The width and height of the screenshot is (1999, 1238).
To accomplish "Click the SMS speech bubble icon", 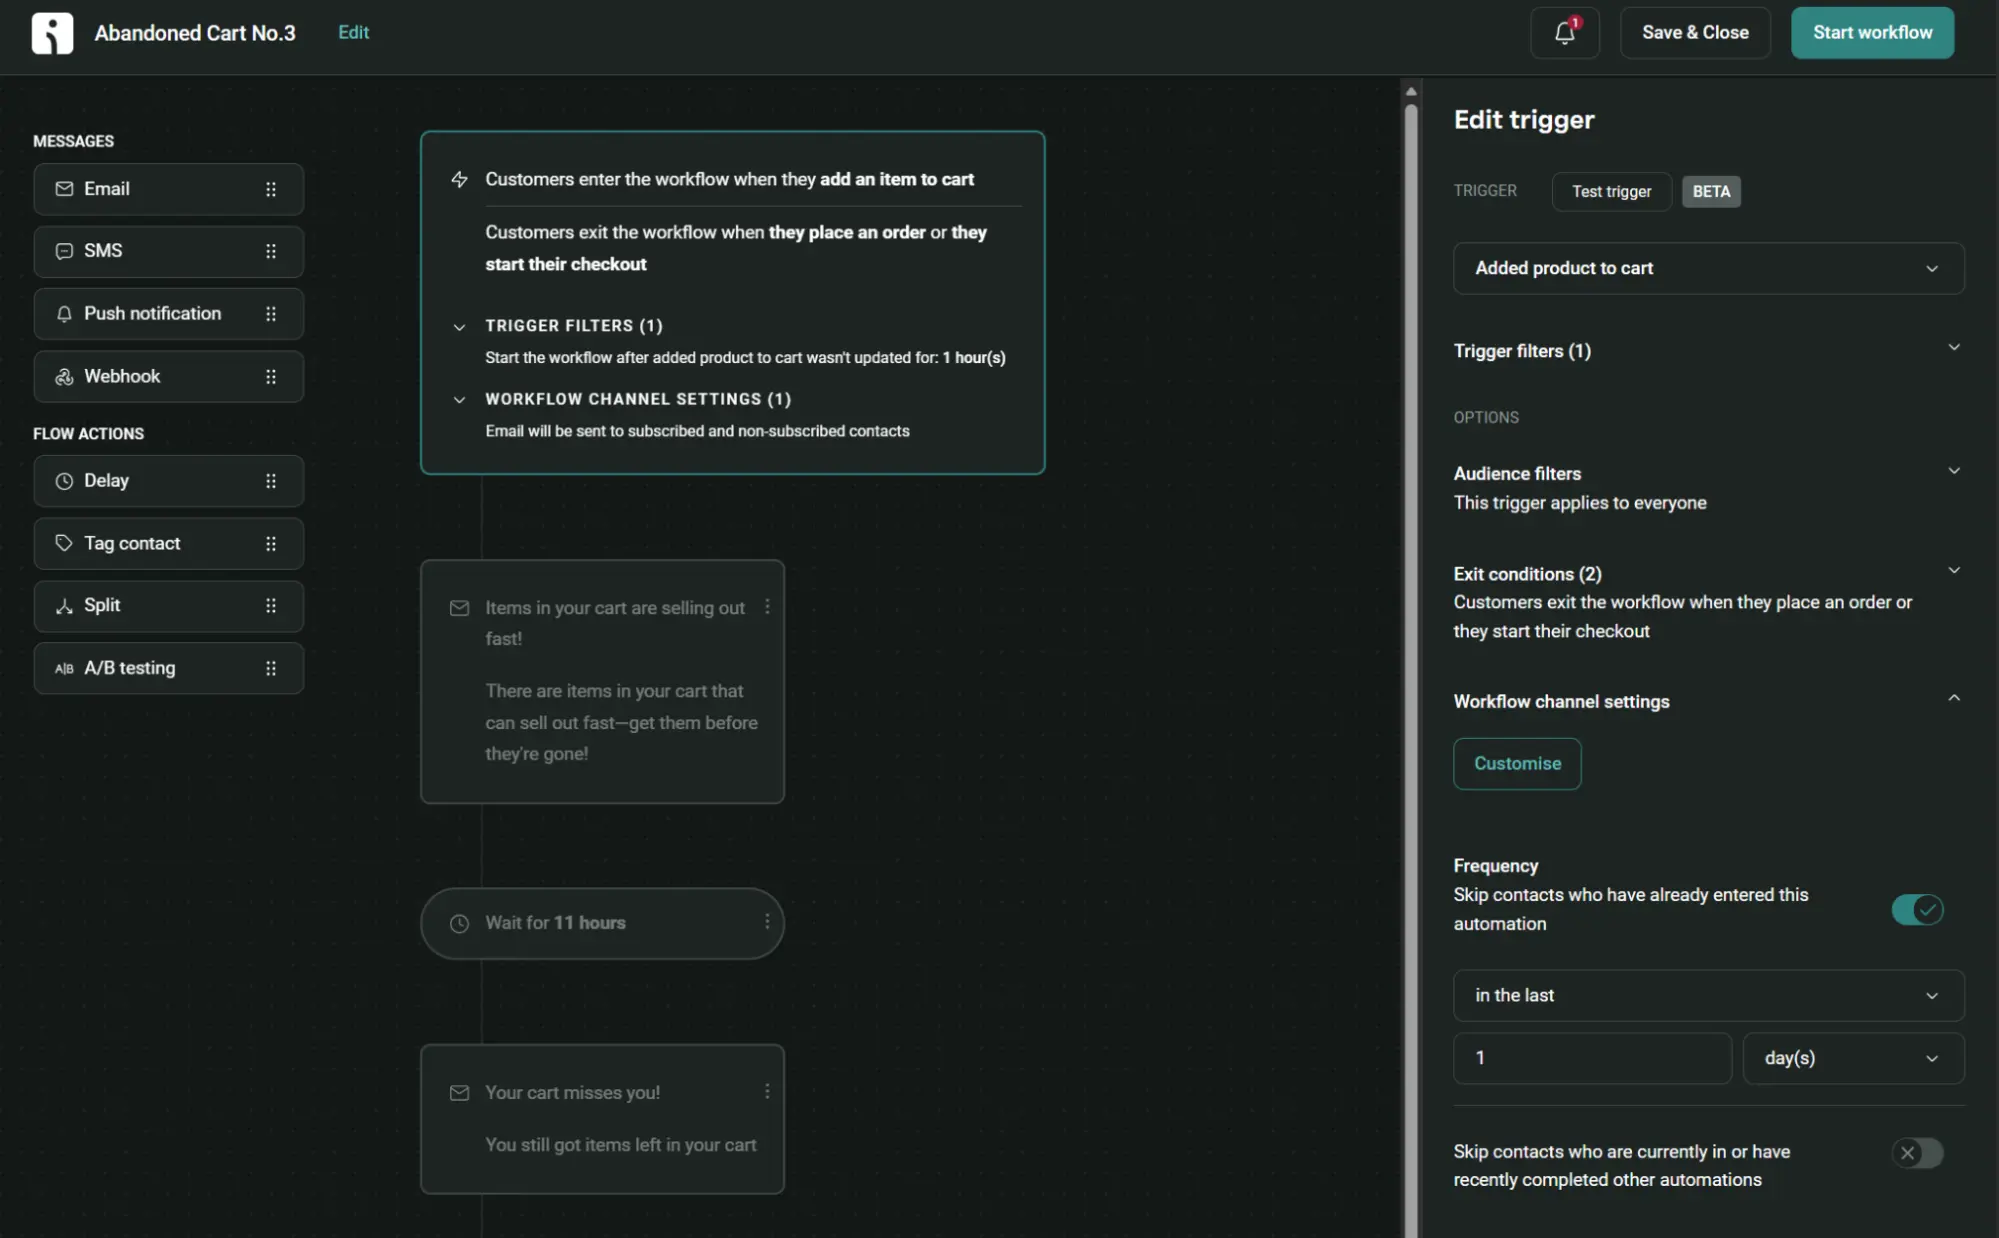I will 64,251.
